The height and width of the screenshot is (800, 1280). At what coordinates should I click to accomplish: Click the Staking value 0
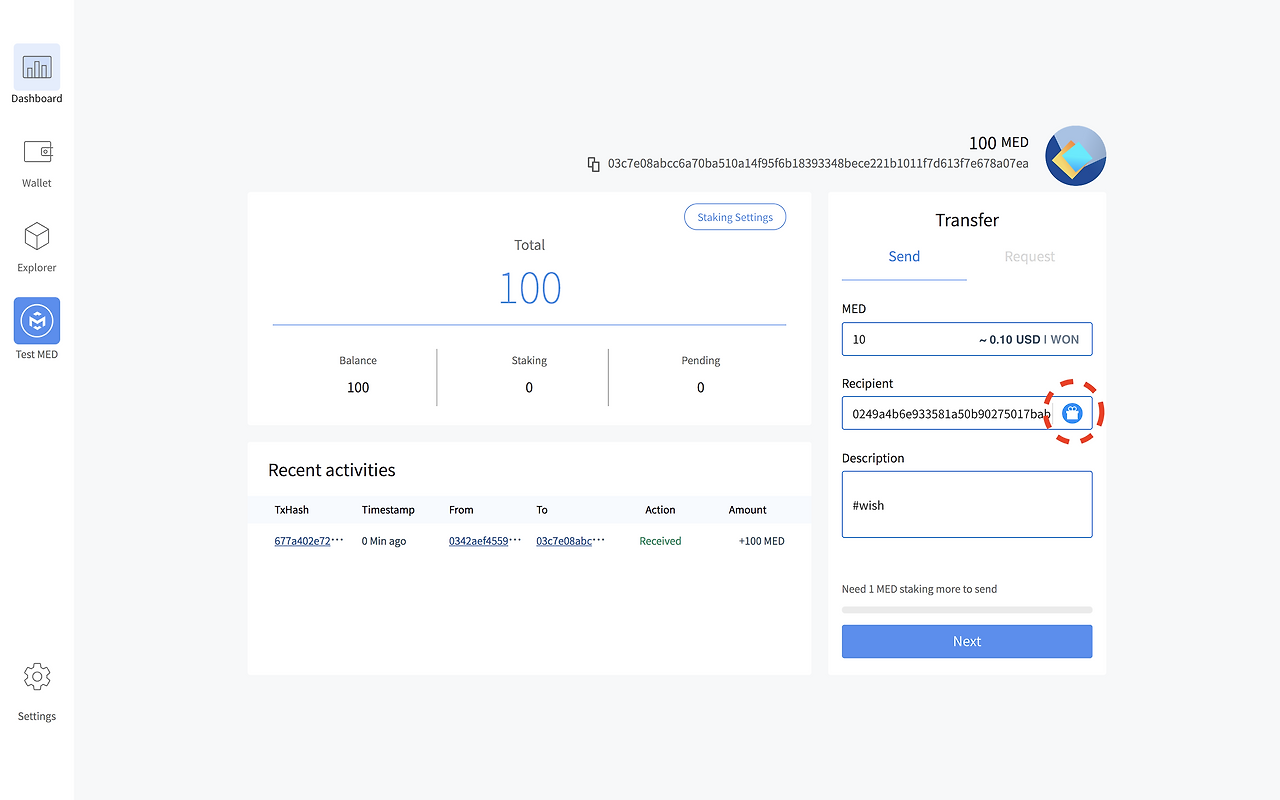coord(529,388)
